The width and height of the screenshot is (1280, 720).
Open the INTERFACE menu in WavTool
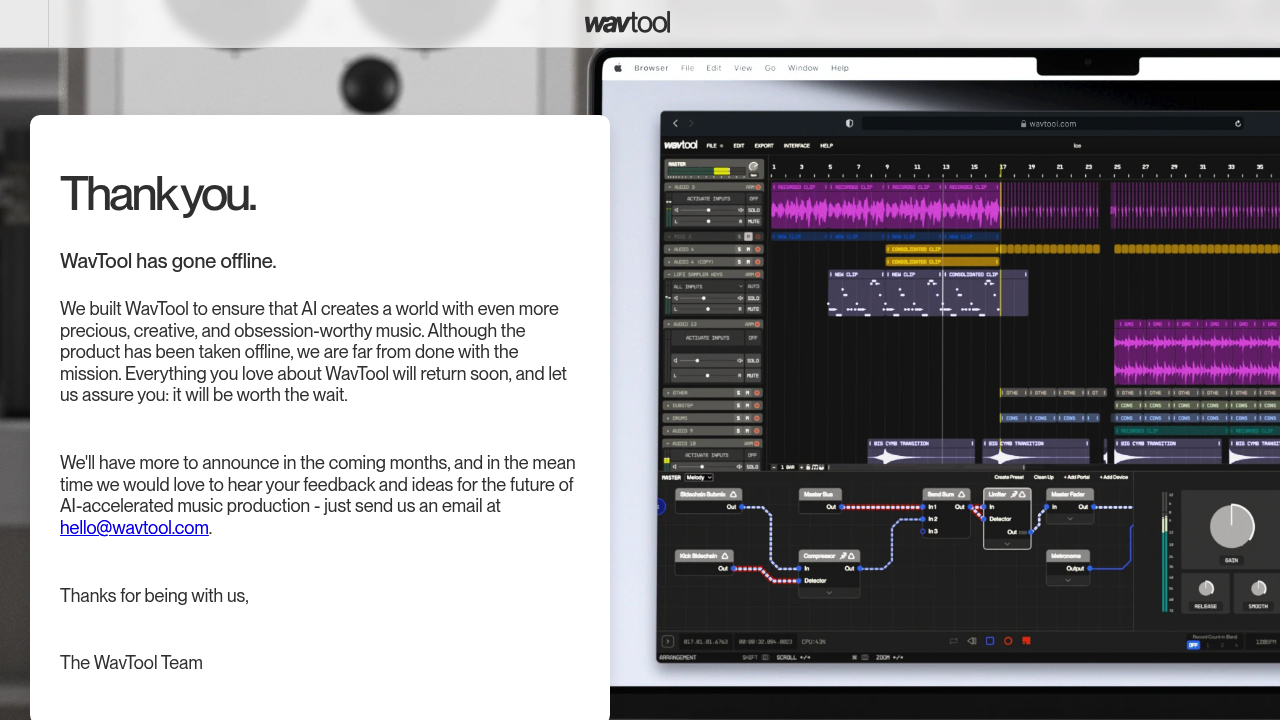797,146
